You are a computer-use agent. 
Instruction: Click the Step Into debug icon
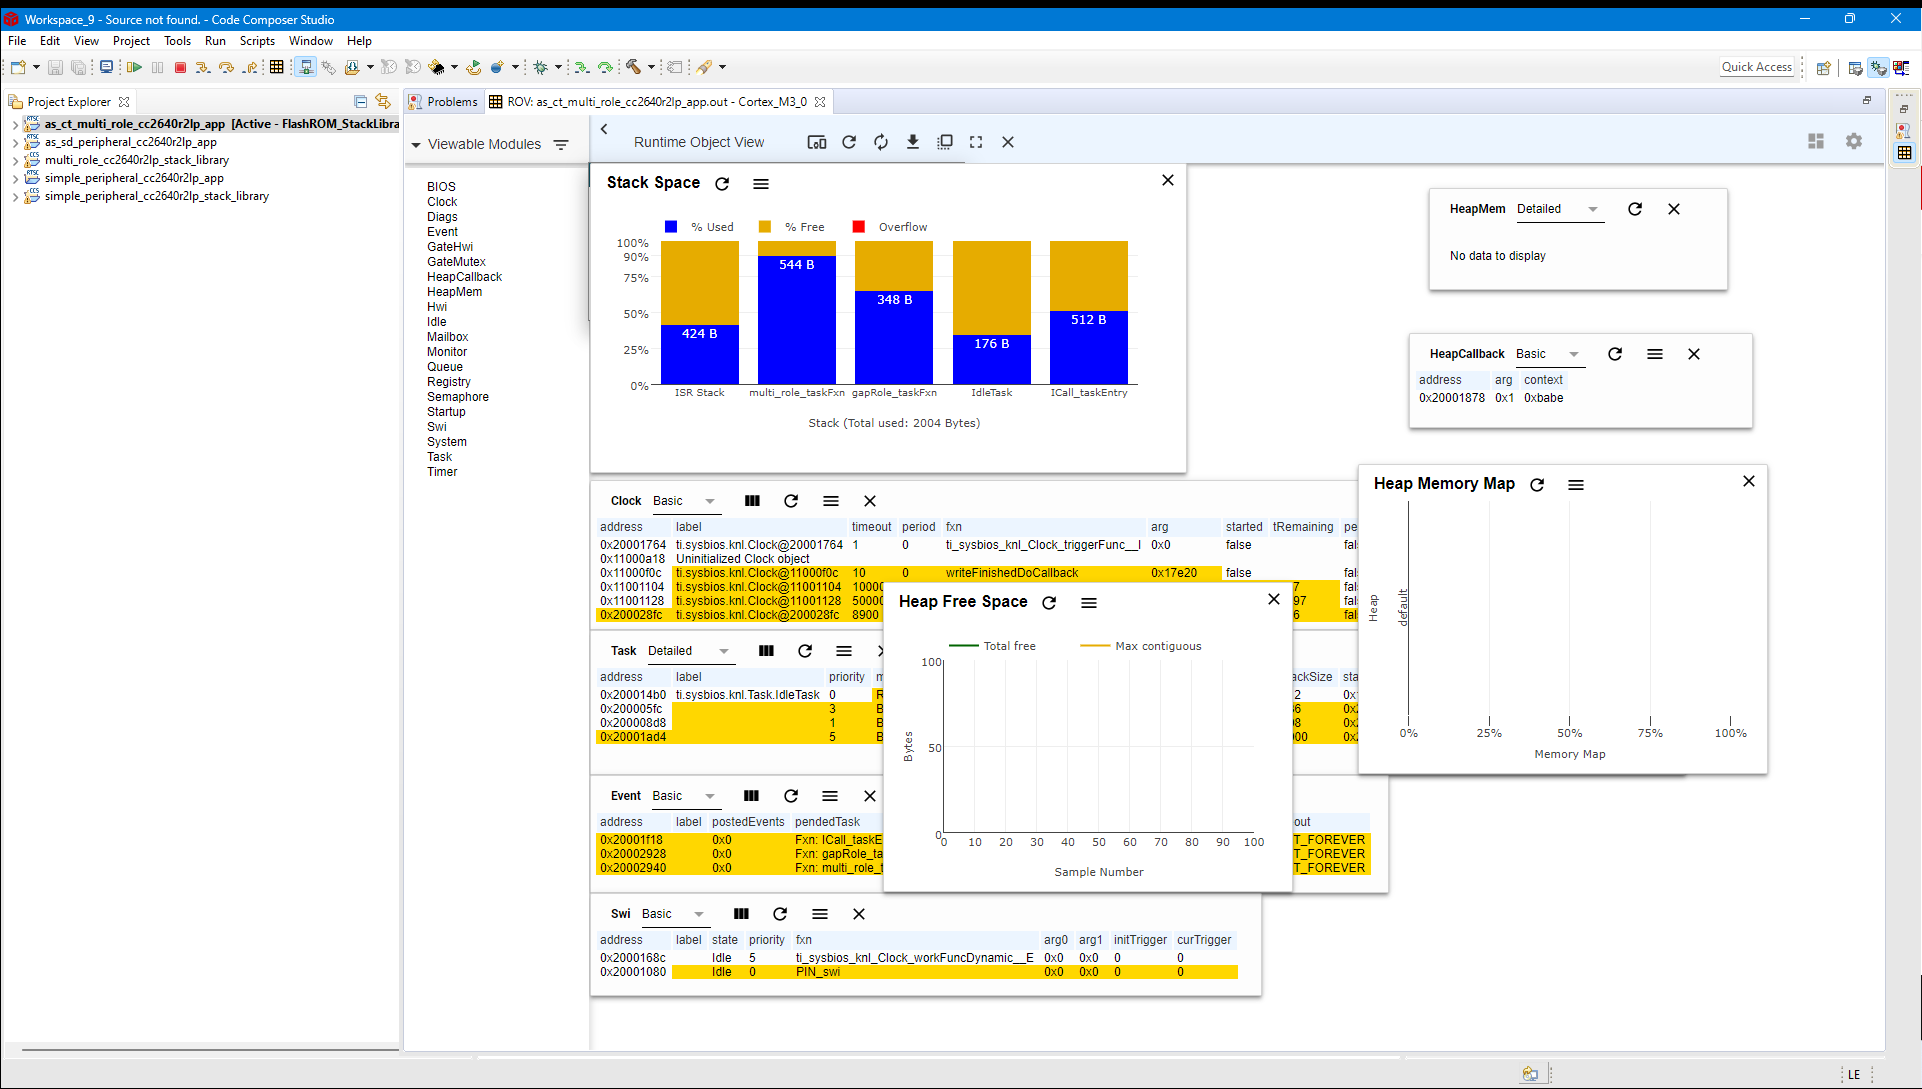point(203,67)
